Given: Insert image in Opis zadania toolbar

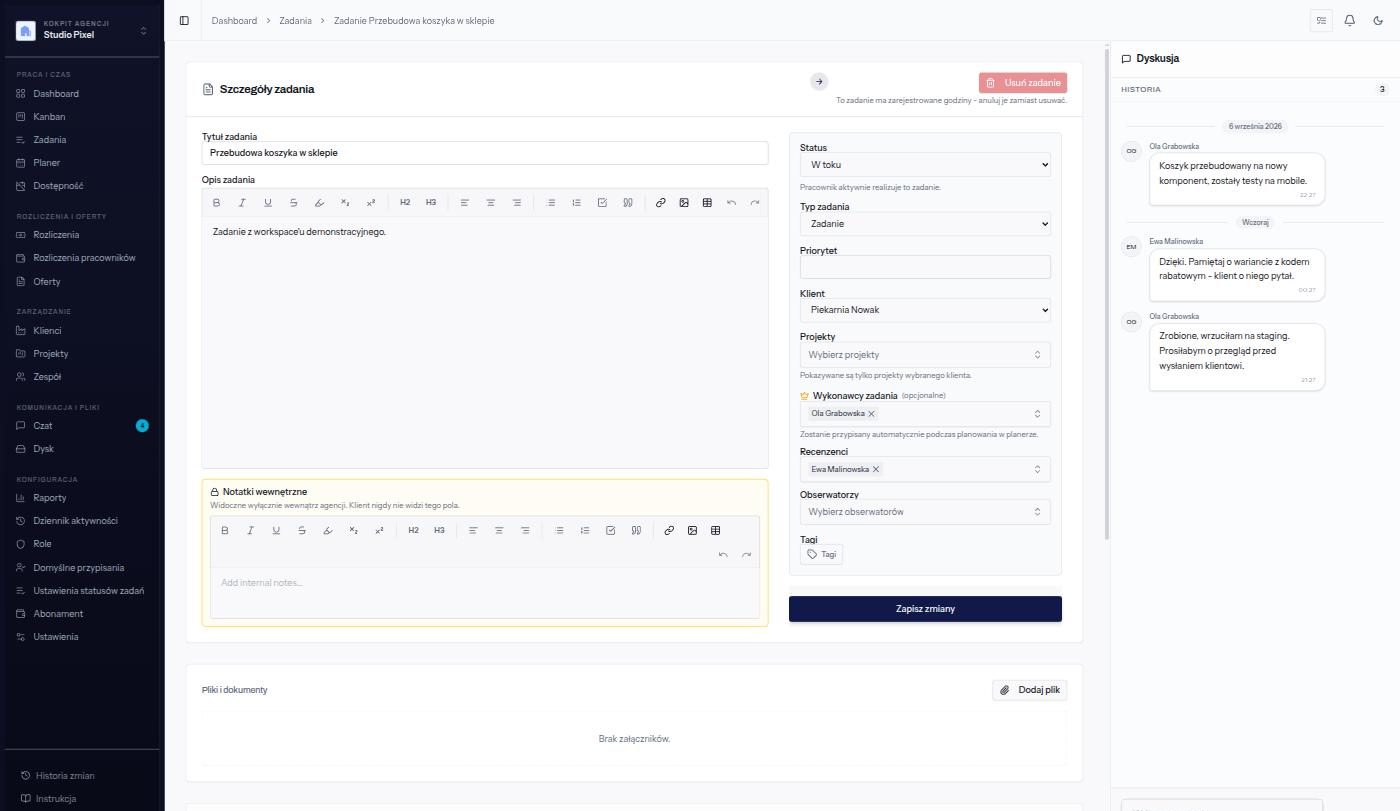Looking at the screenshot, I should point(684,202).
